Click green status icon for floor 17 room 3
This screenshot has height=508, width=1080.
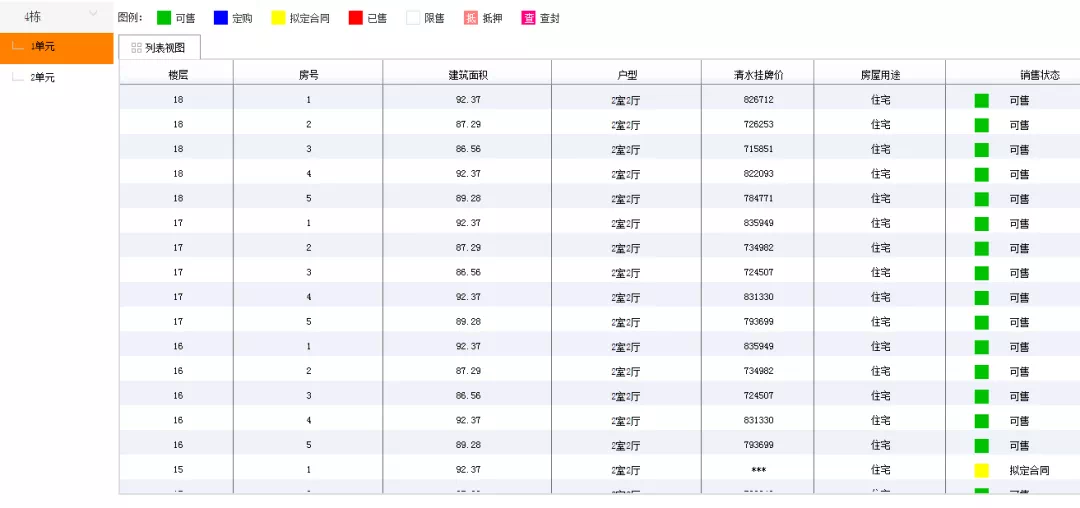click(x=982, y=273)
